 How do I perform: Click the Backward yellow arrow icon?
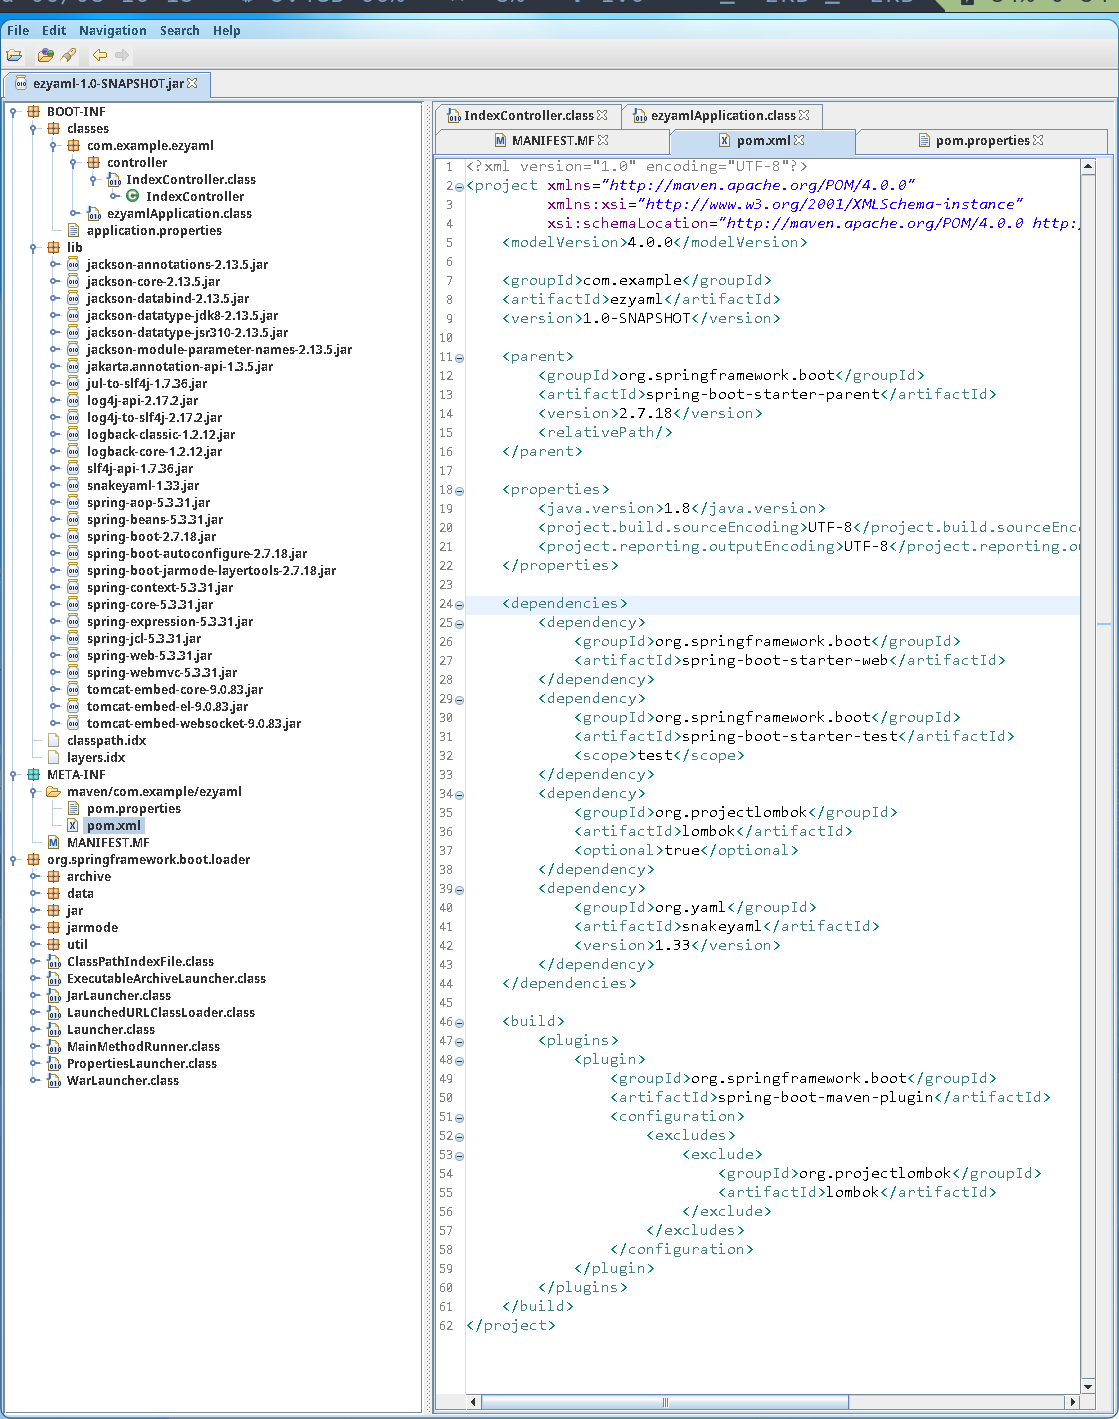100,55
